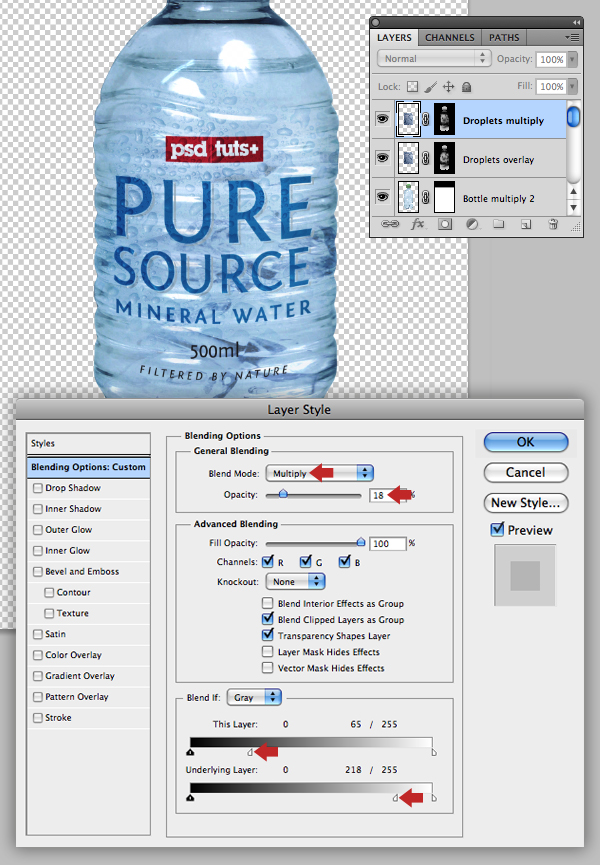Create a new group folder icon

point(499,224)
